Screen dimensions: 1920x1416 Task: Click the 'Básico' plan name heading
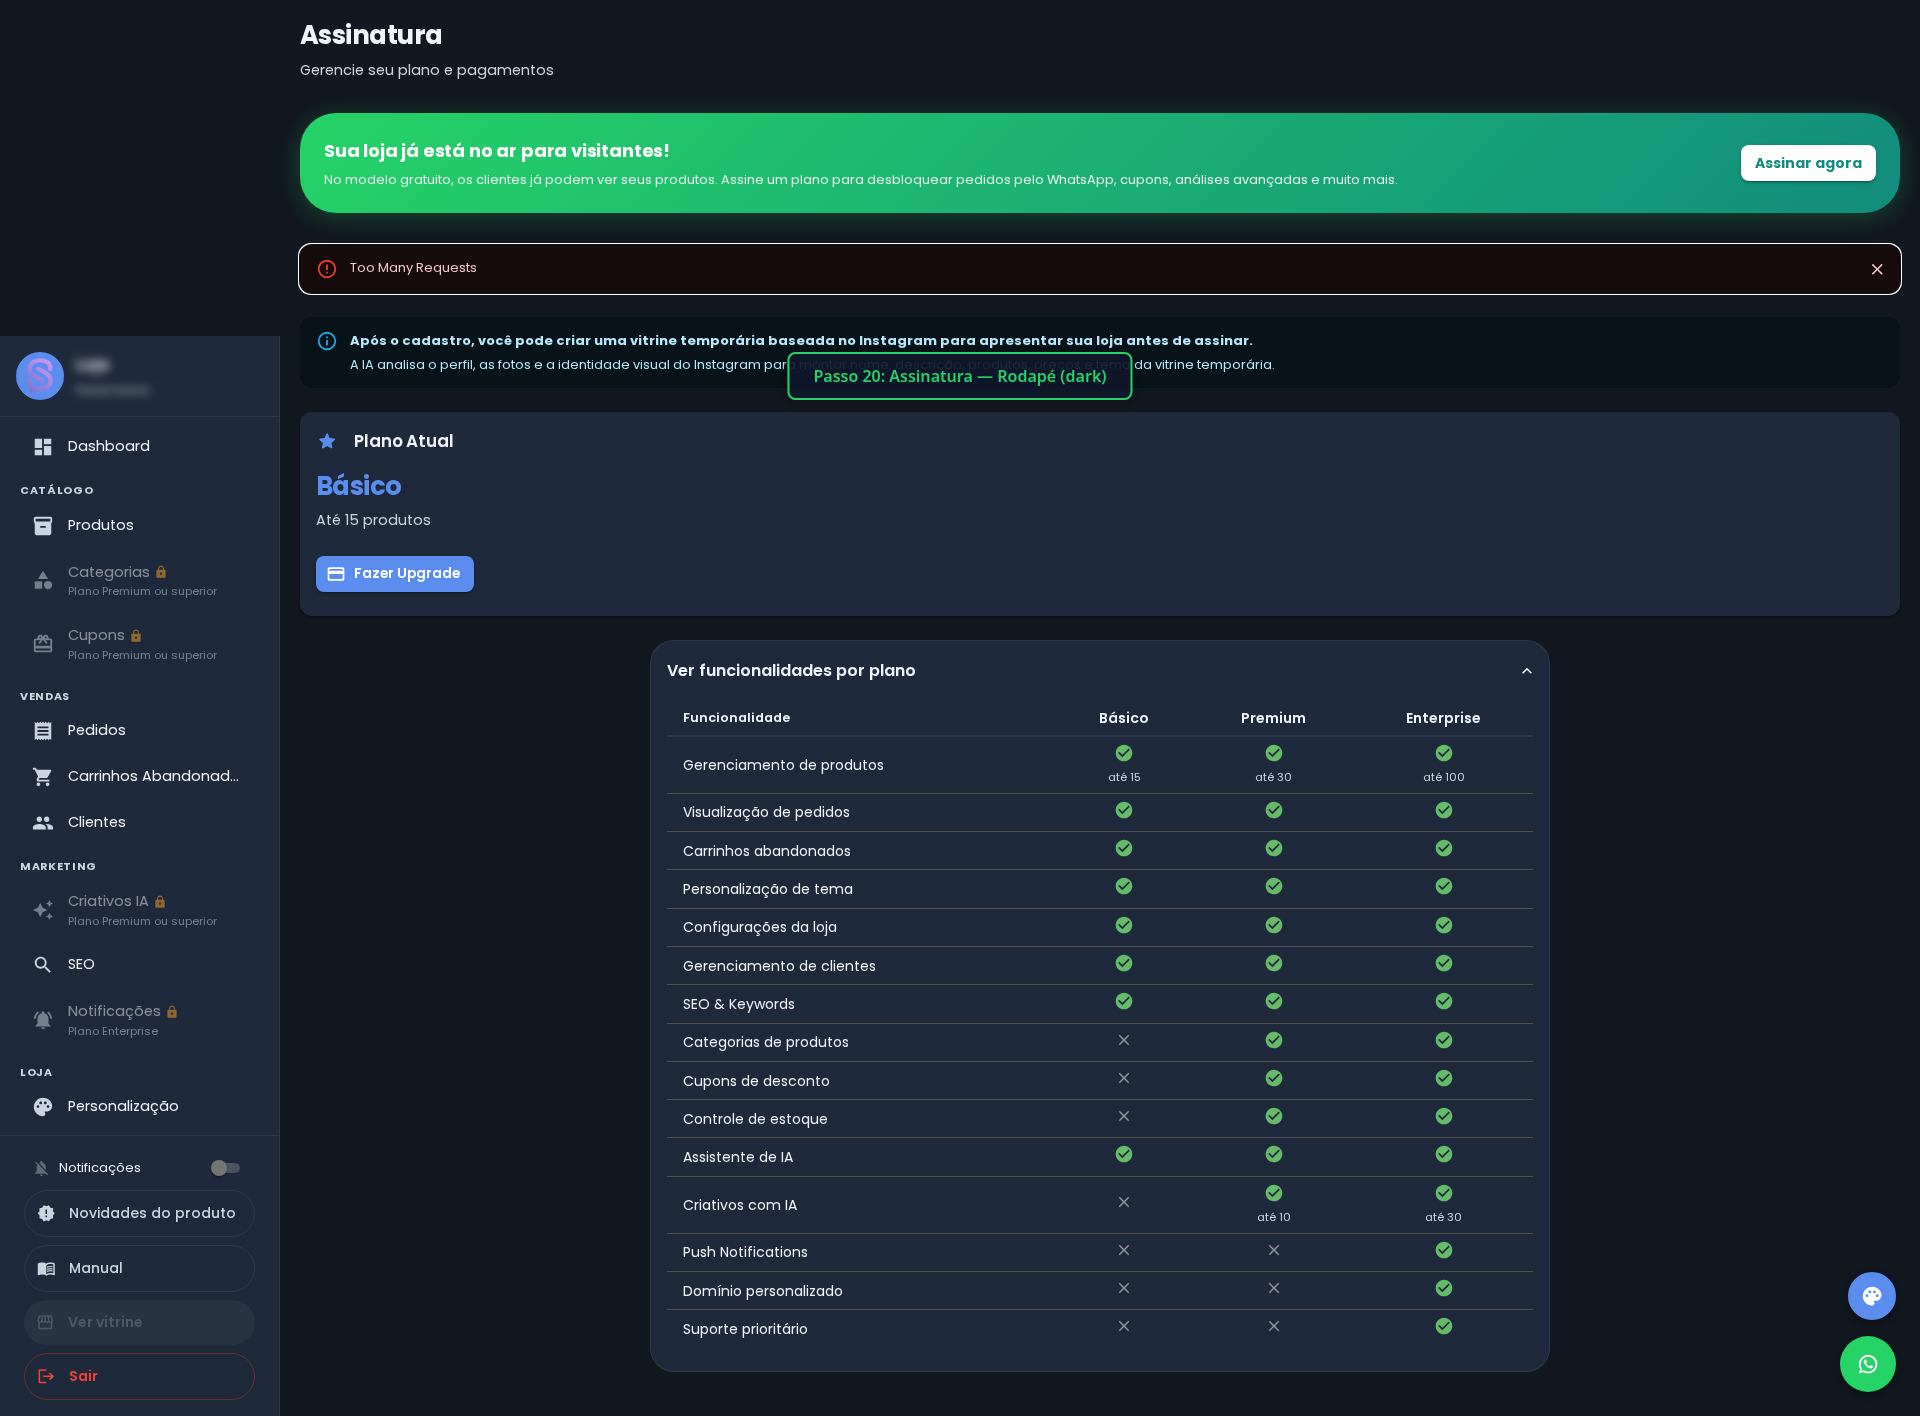359,486
